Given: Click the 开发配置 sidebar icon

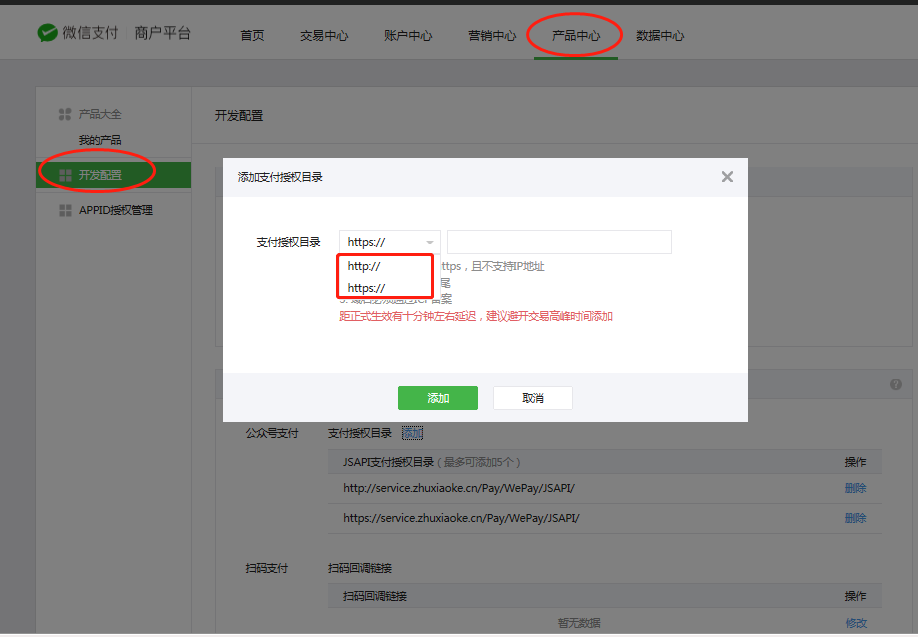Looking at the screenshot, I should (66, 174).
